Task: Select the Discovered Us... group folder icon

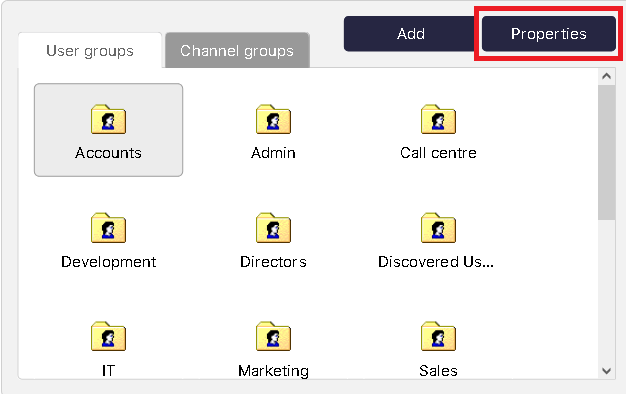Action: coord(438,228)
